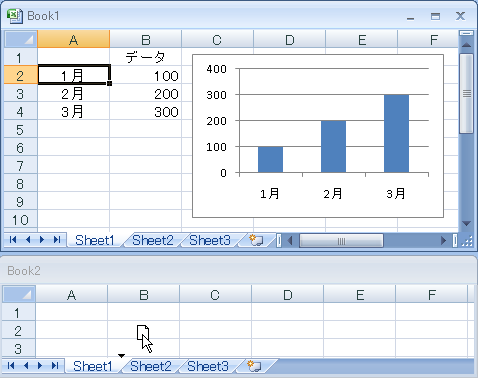Select row 5 header in Book1
The image size is (478, 378).
click(x=20, y=129)
